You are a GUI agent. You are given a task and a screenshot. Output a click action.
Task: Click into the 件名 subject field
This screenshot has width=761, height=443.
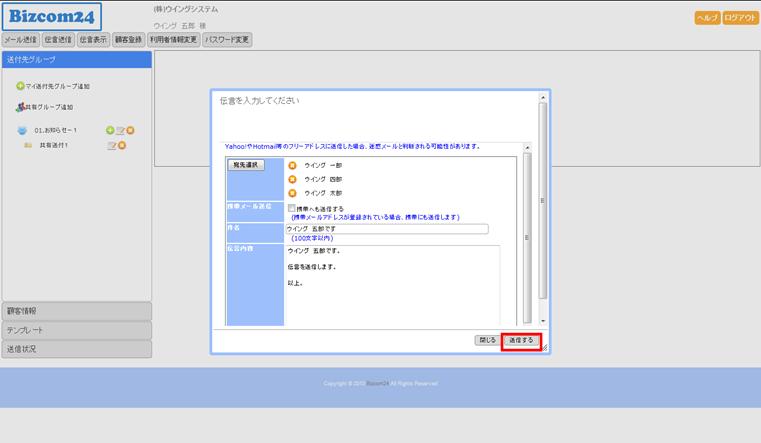tap(387, 229)
